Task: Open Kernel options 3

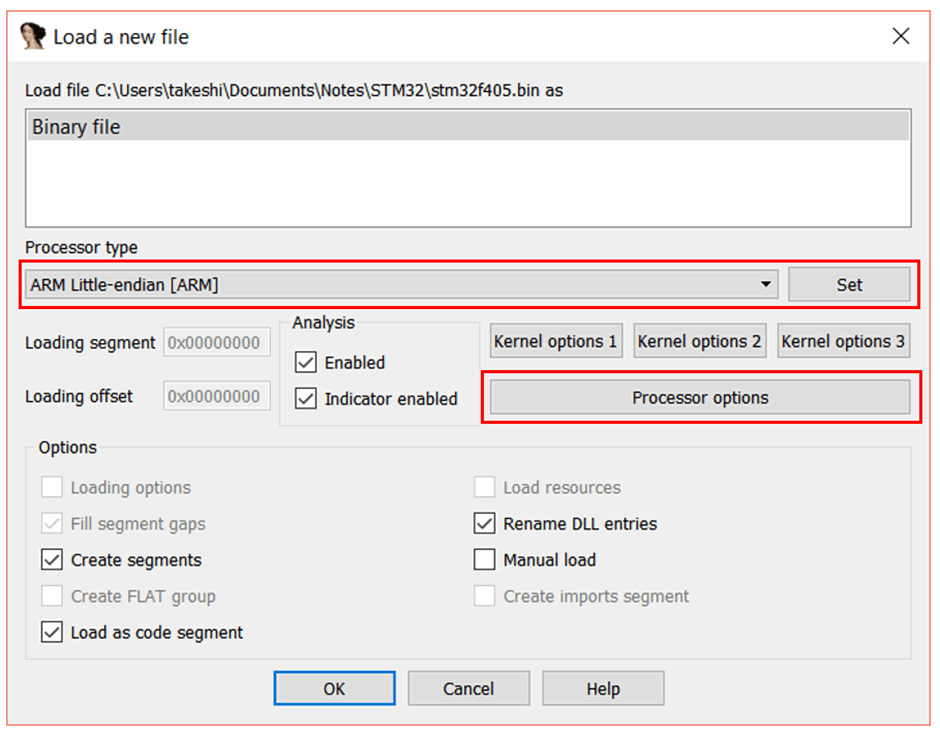Action: click(x=843, y=341)
